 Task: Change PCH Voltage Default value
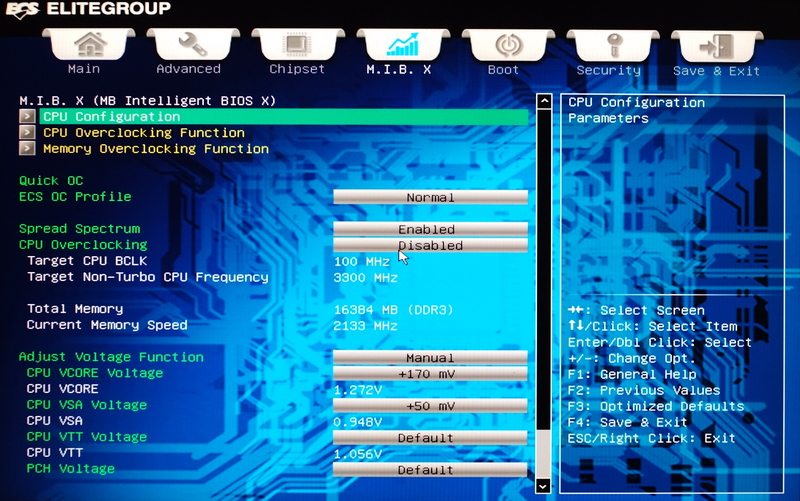pos(430,470)
